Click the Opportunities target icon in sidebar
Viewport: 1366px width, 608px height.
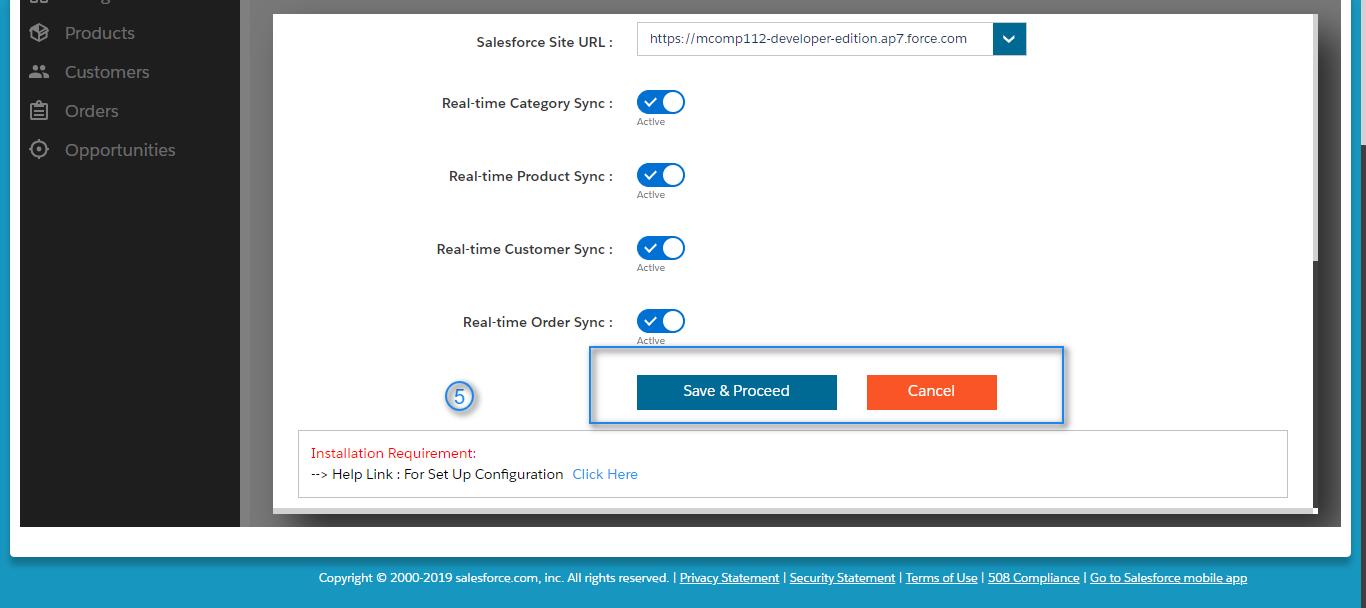[x=39, y=150]
